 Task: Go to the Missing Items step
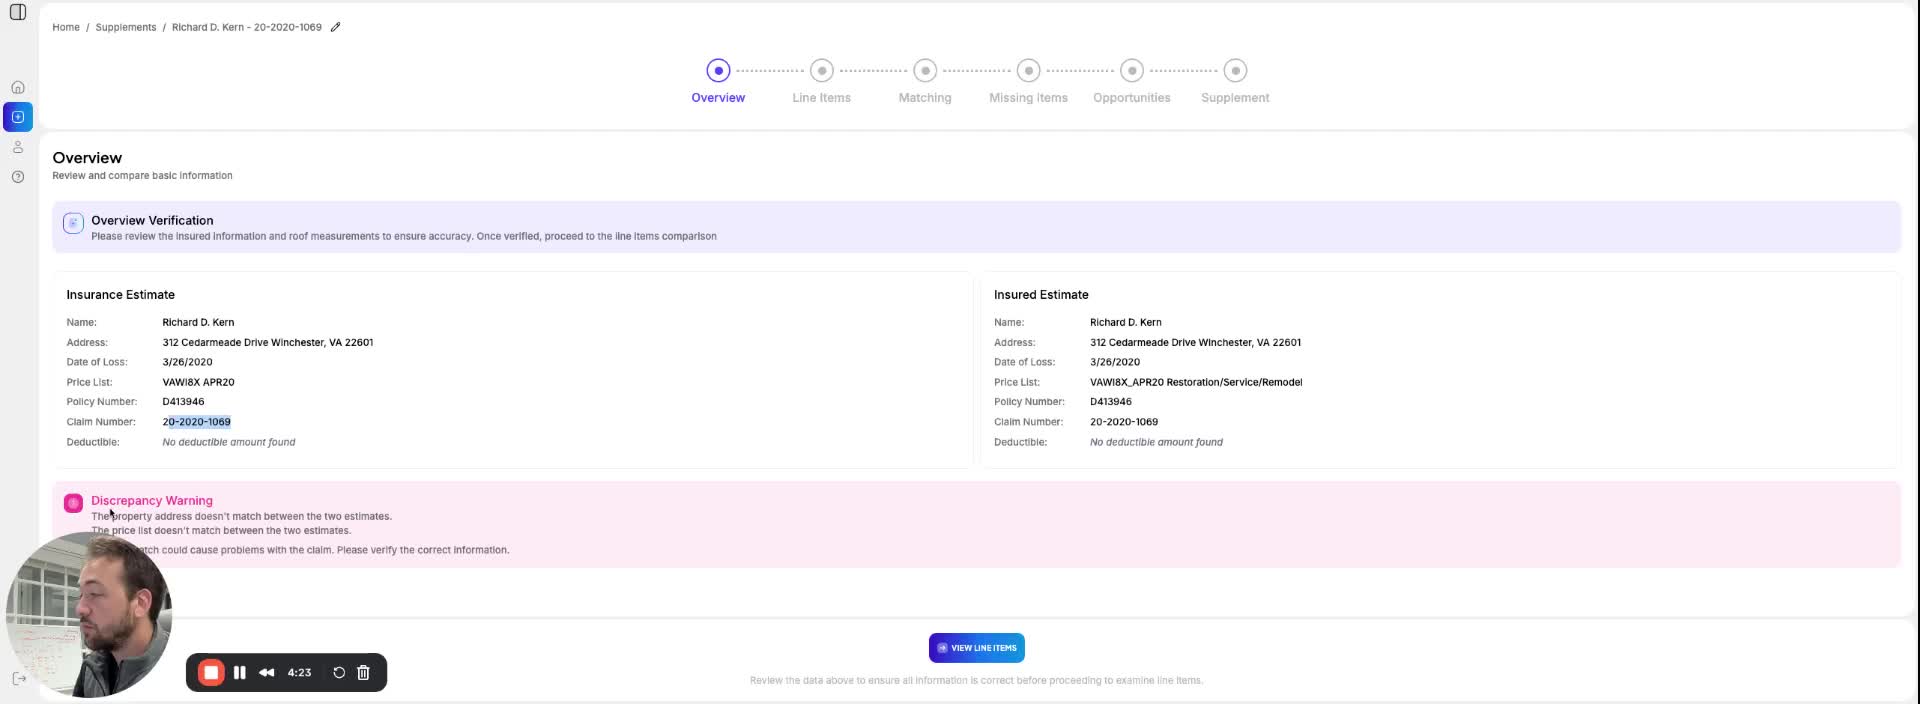(x=1028, y=98)
